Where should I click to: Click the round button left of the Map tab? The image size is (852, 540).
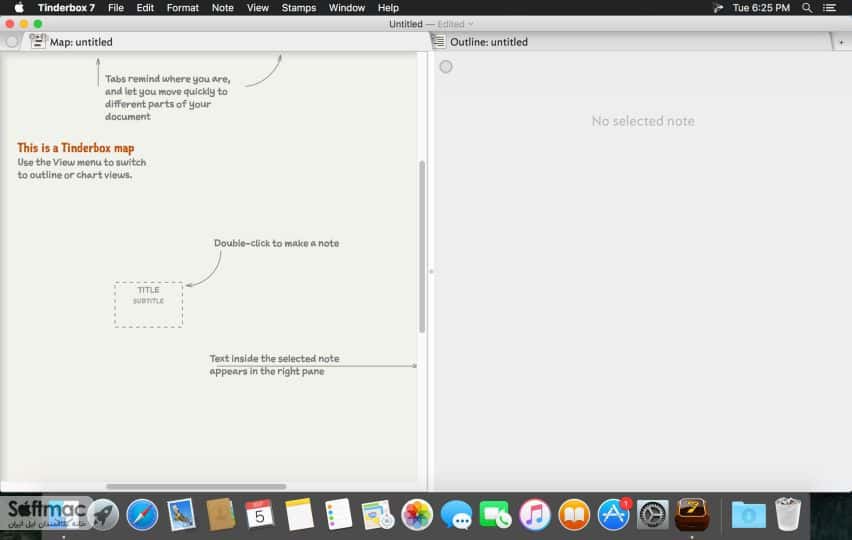coord(11,41)
